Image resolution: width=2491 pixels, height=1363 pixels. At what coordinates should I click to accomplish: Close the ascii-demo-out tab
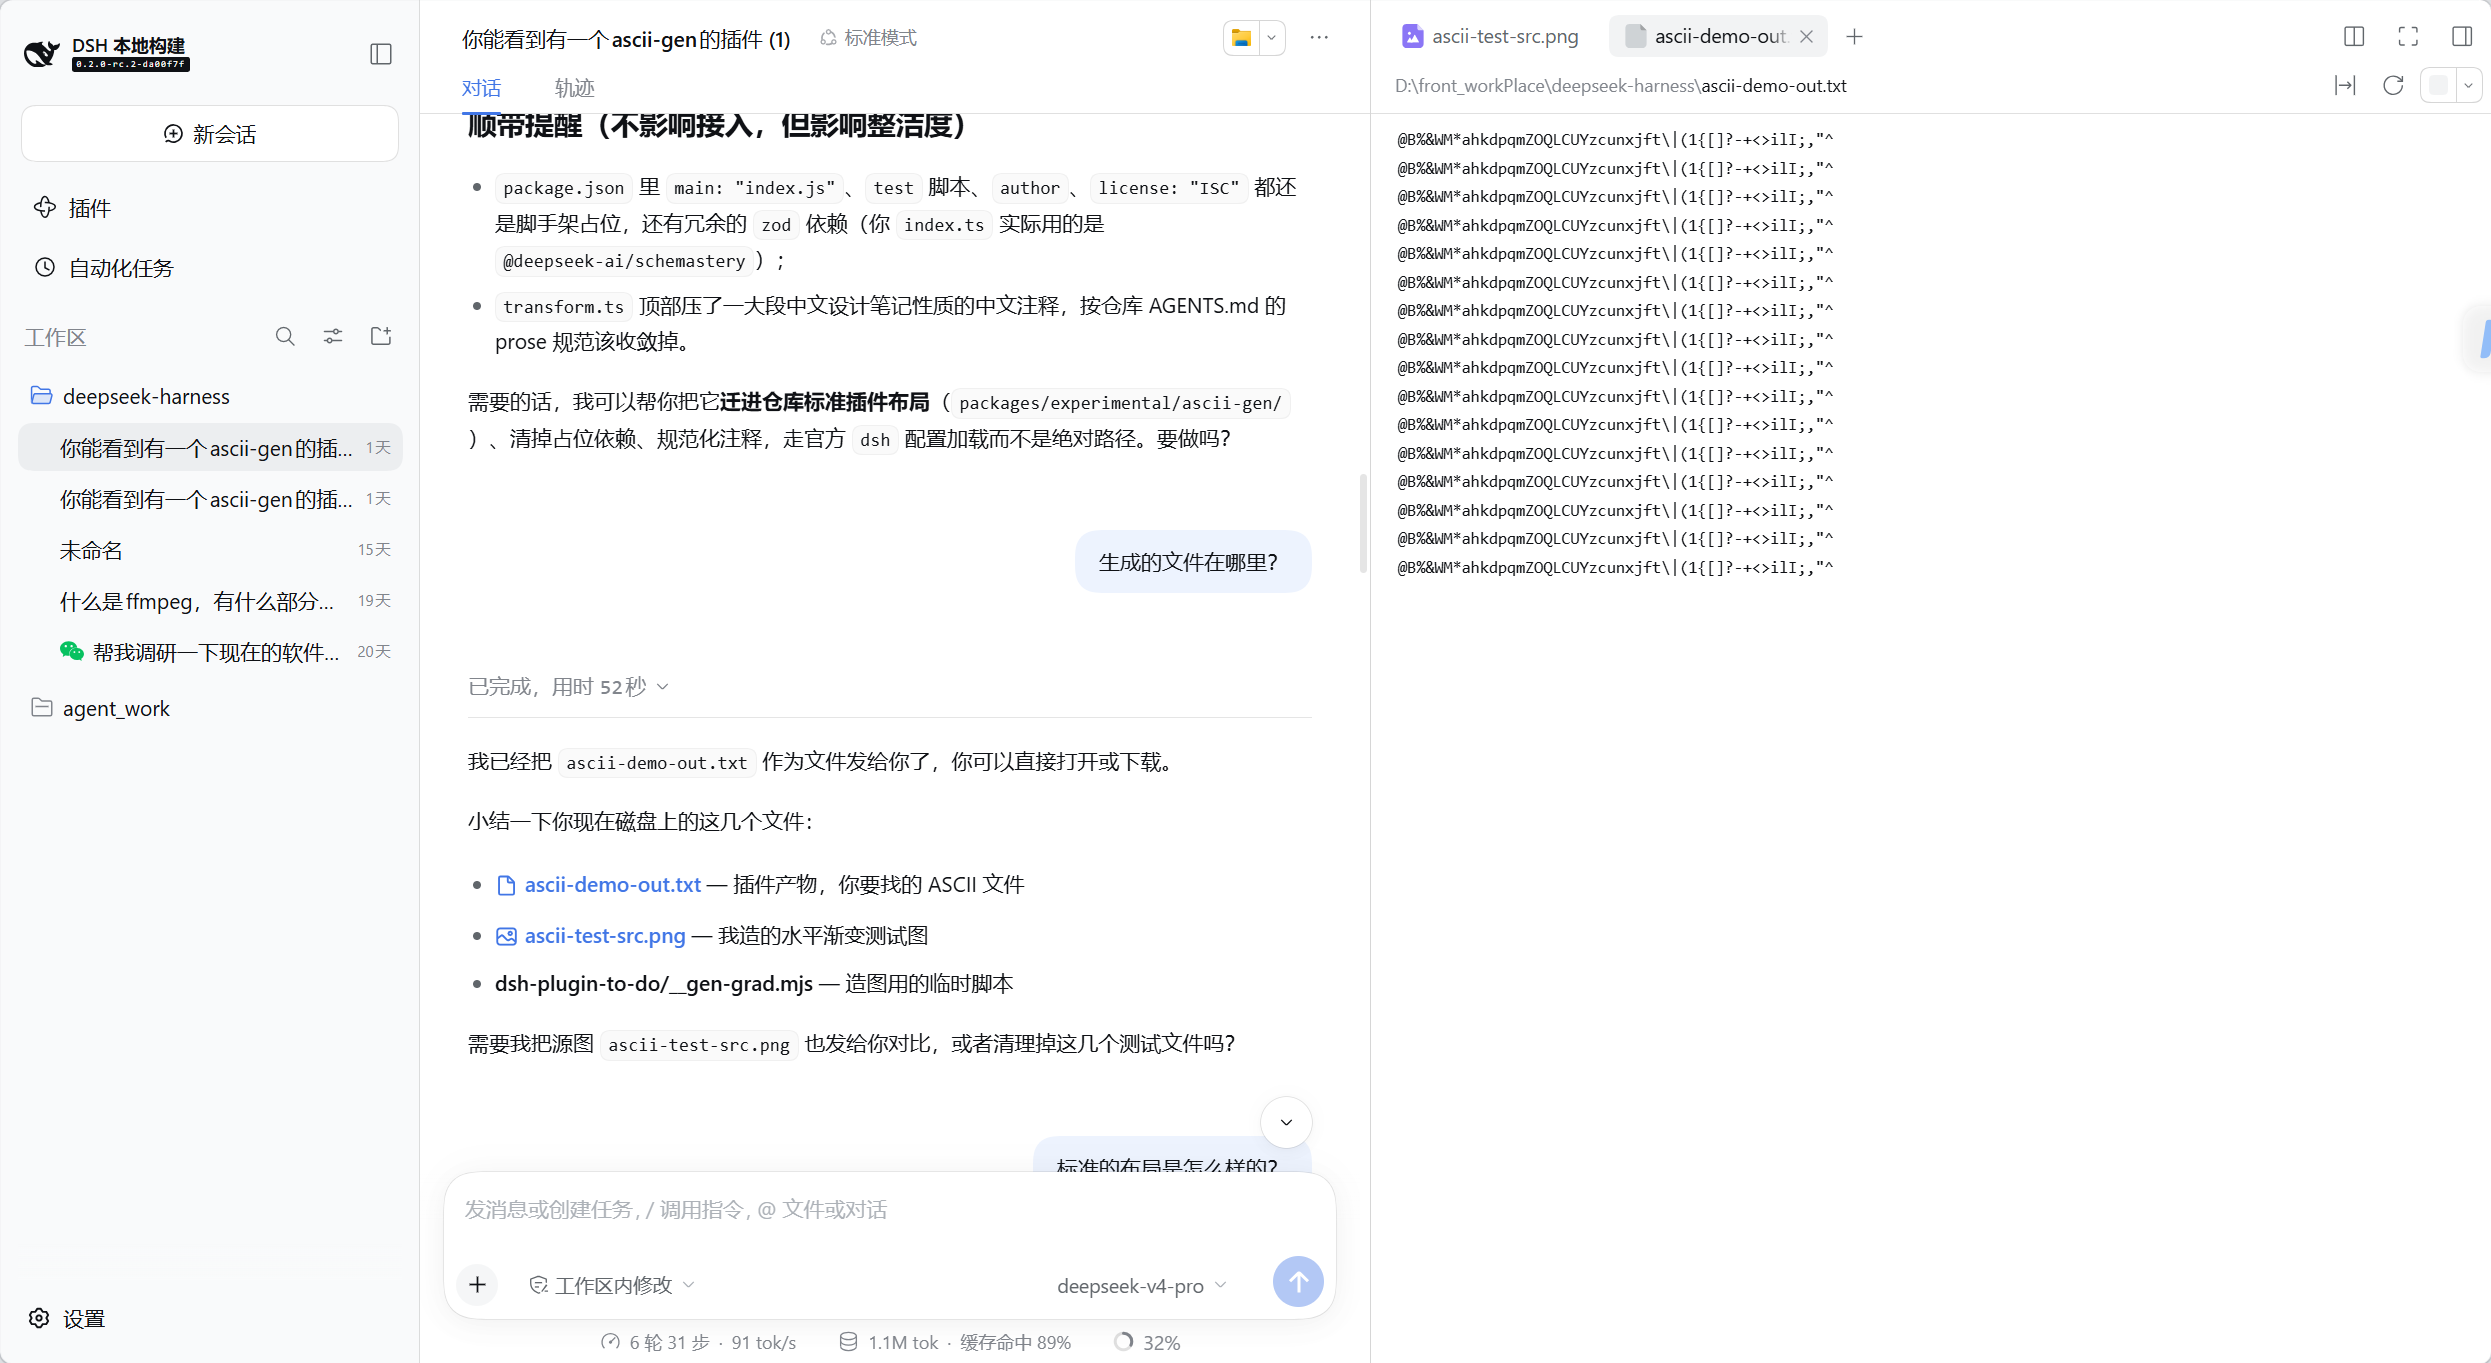click(1806, 37)
